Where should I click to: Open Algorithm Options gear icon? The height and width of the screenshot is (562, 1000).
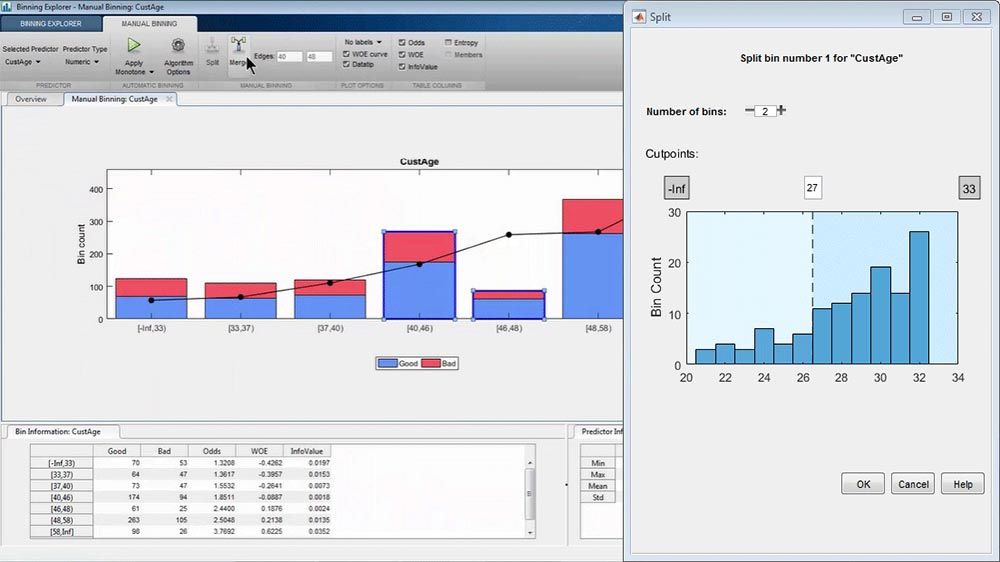pyautogui.click(x=178, y=45)
